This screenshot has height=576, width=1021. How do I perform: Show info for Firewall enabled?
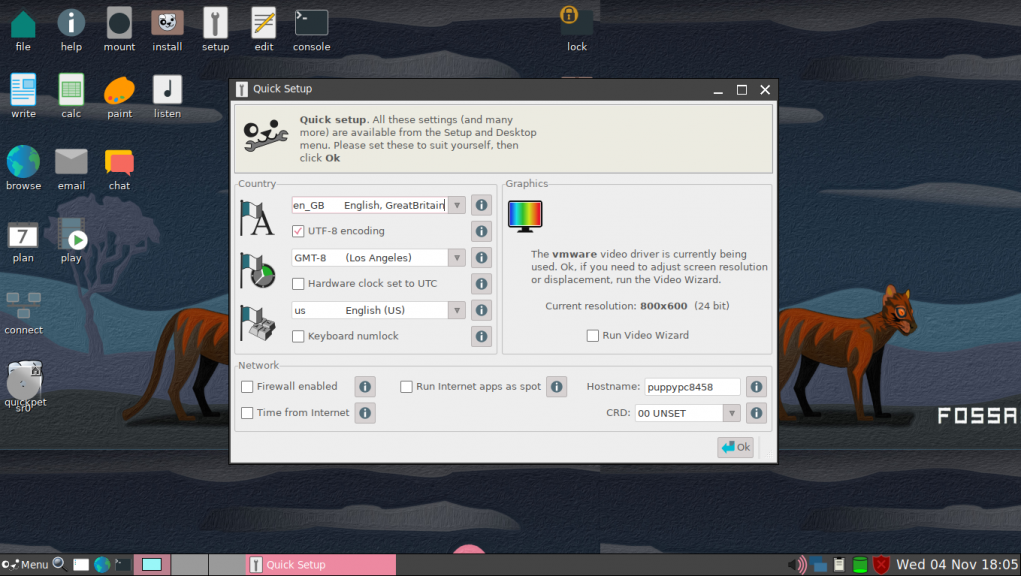coord(365,387)
